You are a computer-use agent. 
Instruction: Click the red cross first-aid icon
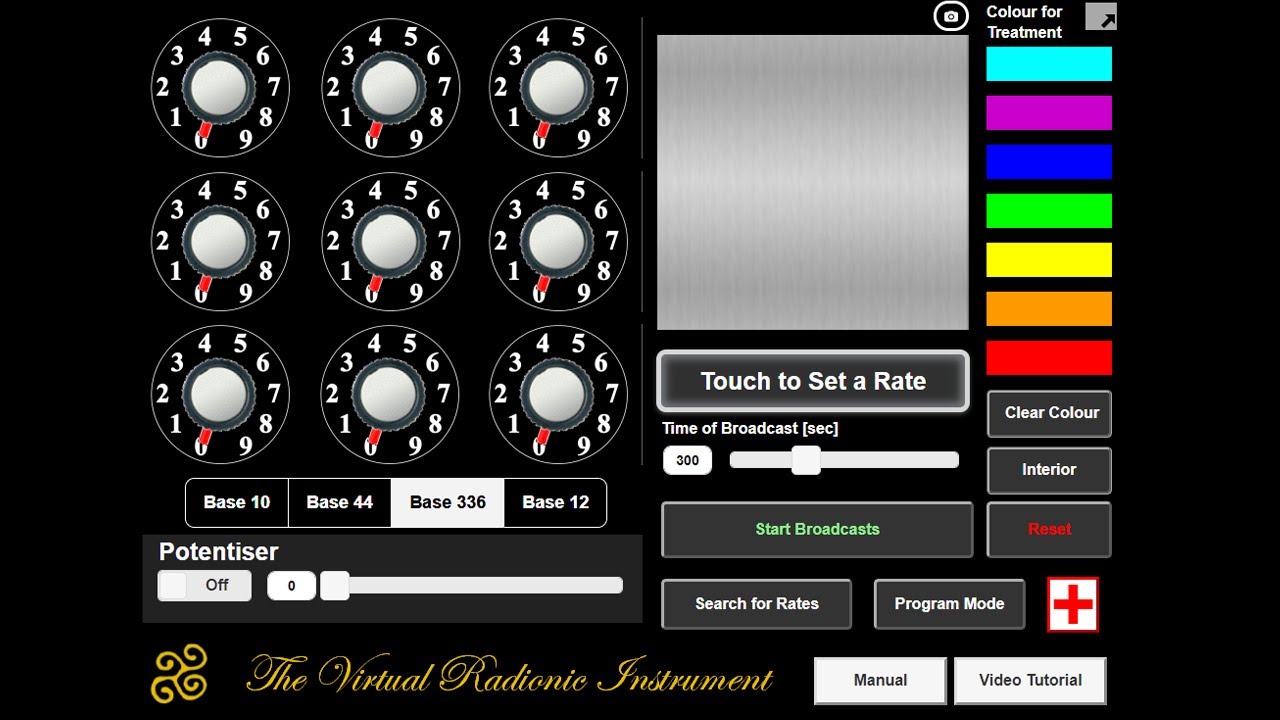1073,604
